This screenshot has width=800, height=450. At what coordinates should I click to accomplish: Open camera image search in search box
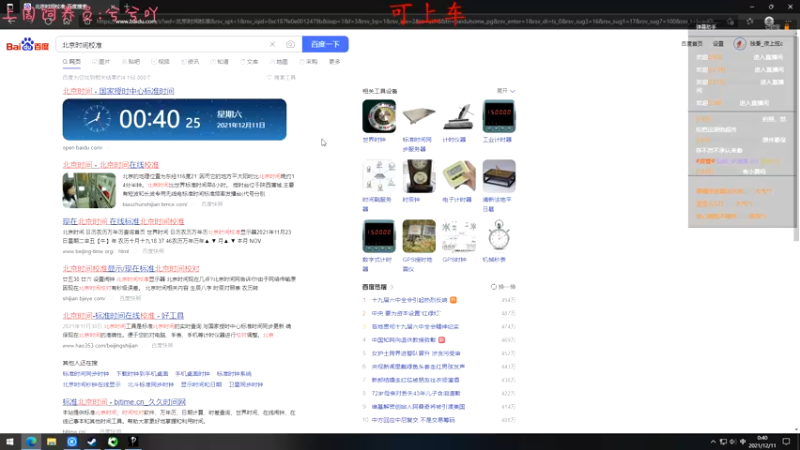click(x=290, y=44)
